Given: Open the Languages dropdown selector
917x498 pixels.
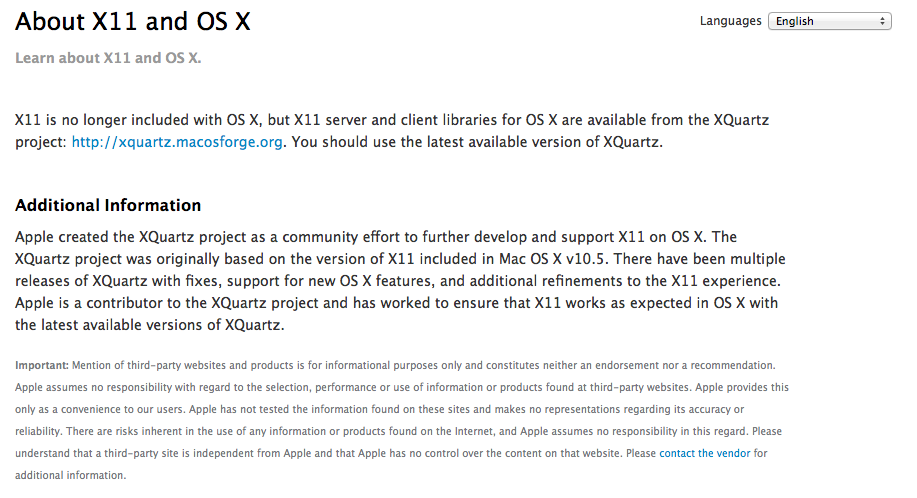Looking at the screenshot, I should click(x=828, y=21).
